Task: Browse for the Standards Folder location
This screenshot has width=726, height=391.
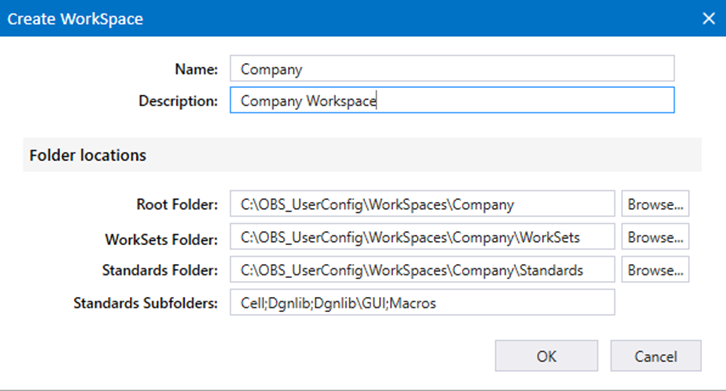Action: click(655, 270)
